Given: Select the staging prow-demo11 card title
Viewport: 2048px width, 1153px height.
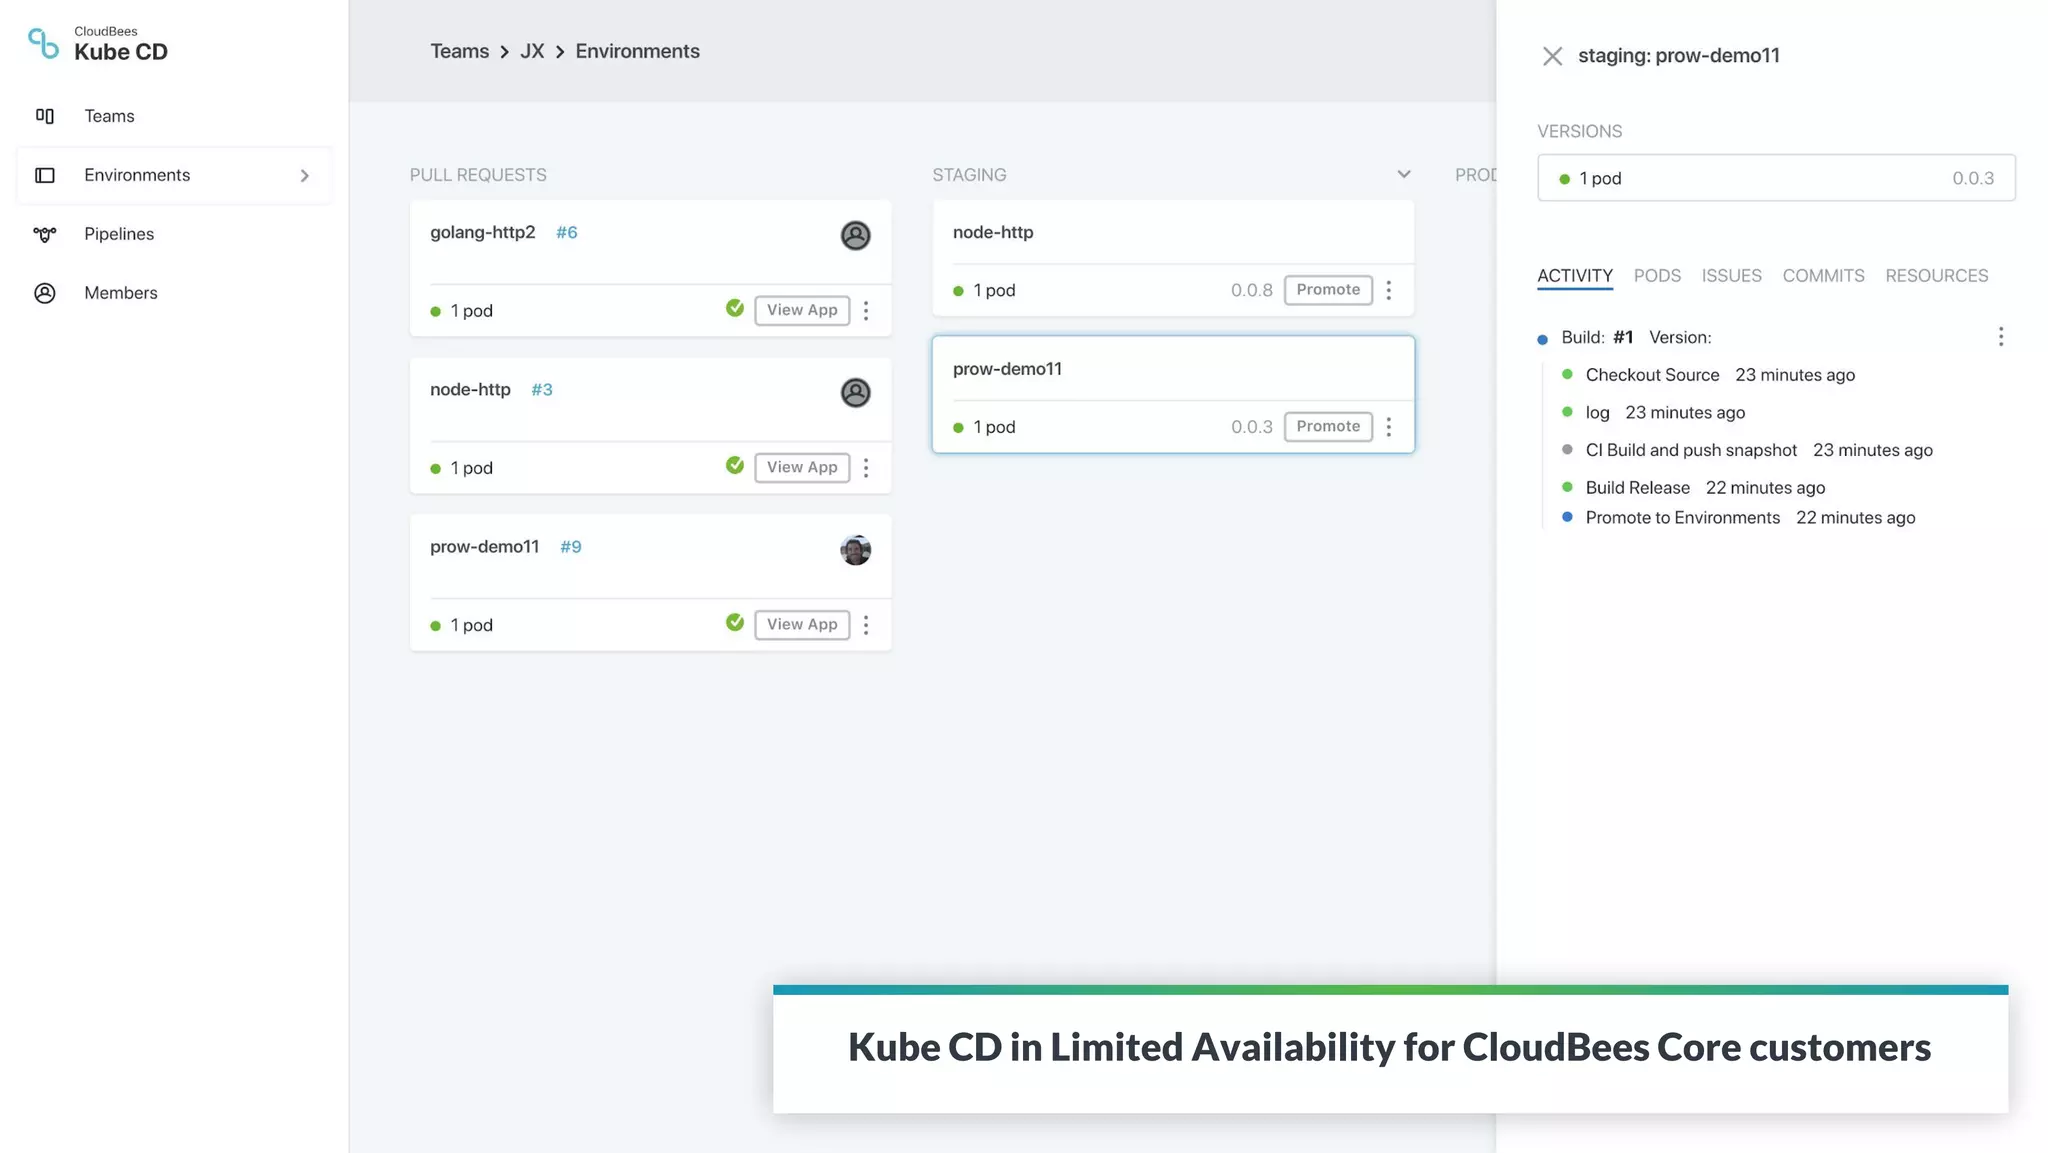Looking at the screenshot, I should pyautogui.click(x=1007, y=369).
